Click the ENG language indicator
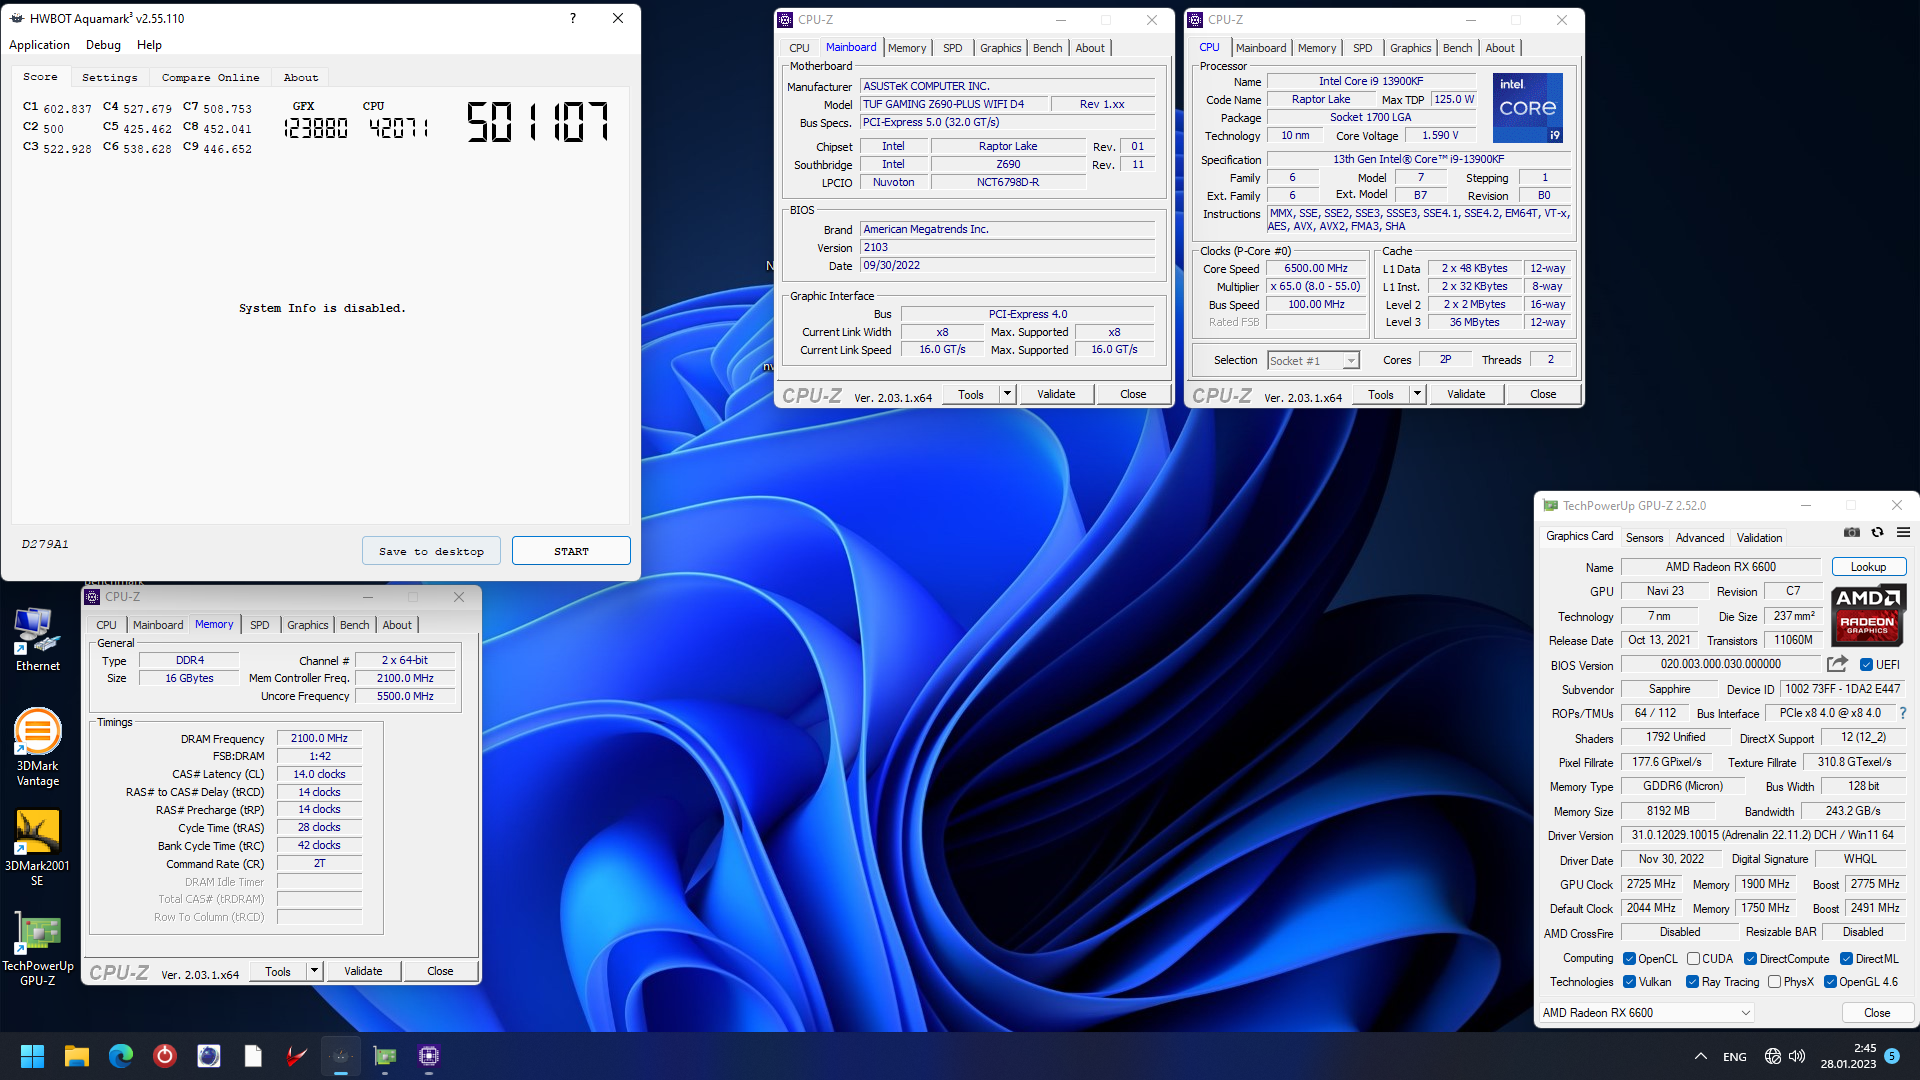Image resolution: width=1920 pixels, height=1080 pixels. tap(1735, 1057)
